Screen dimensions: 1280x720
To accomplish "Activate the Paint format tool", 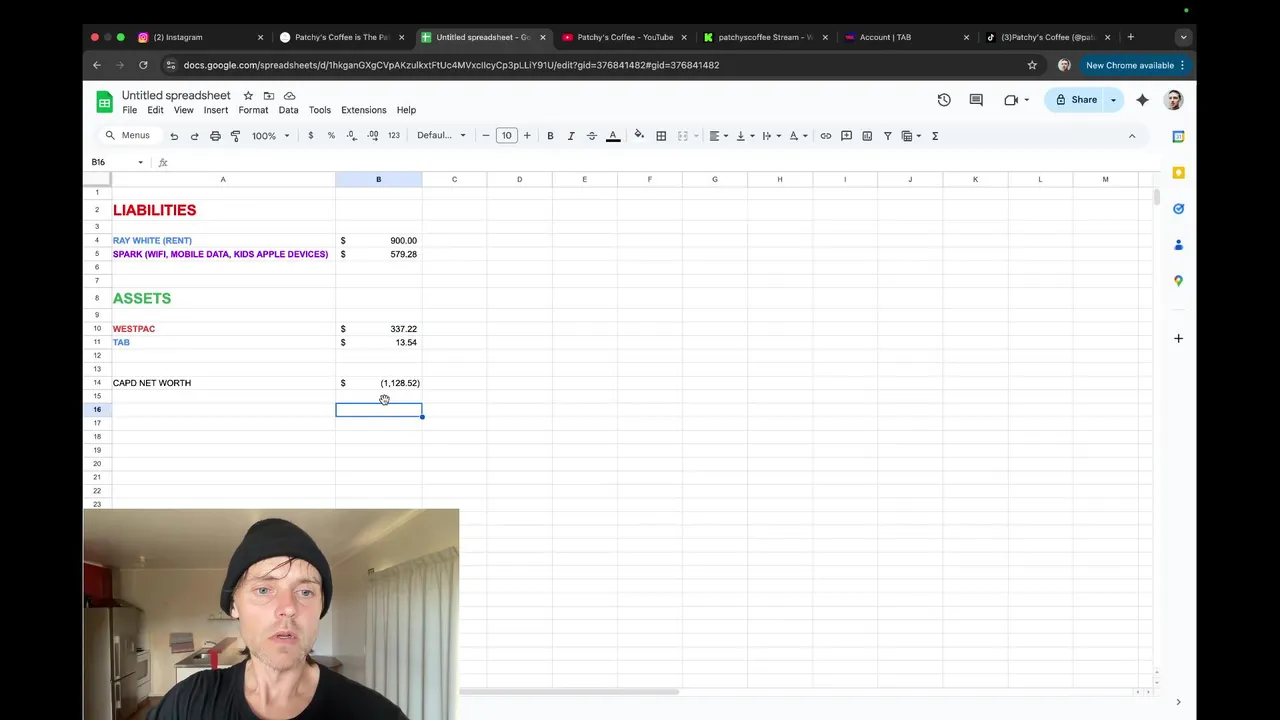I will 236,136.
